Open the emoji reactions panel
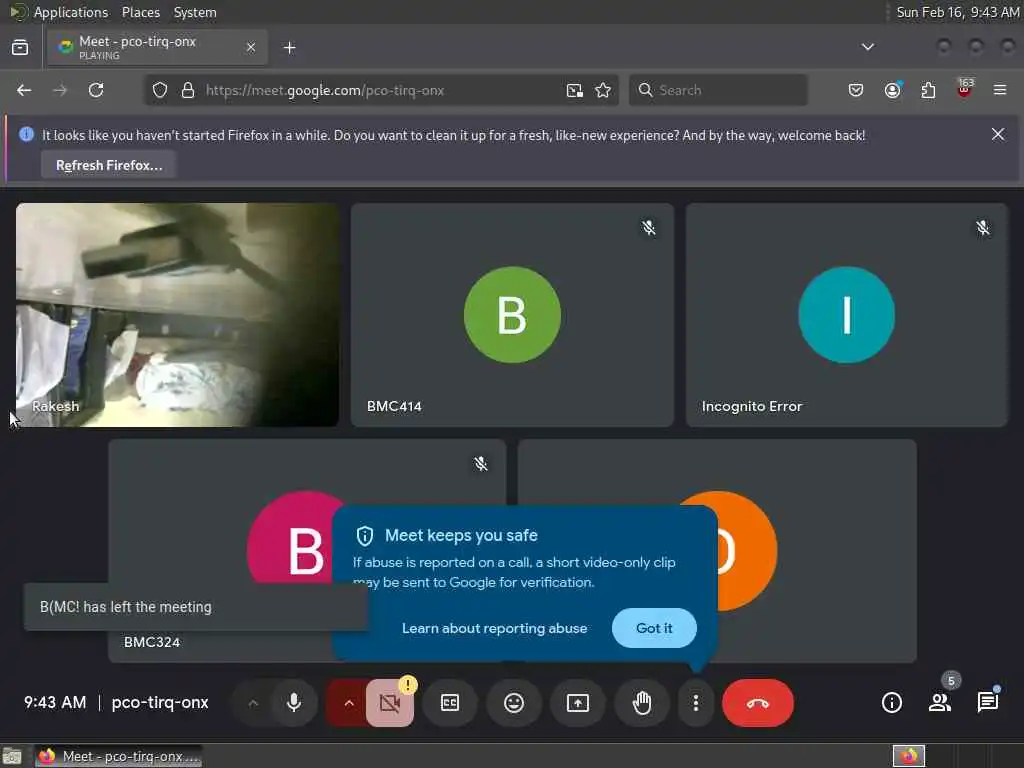The height and width of the screenshot is (768, 1024). [x=514, y=703]
